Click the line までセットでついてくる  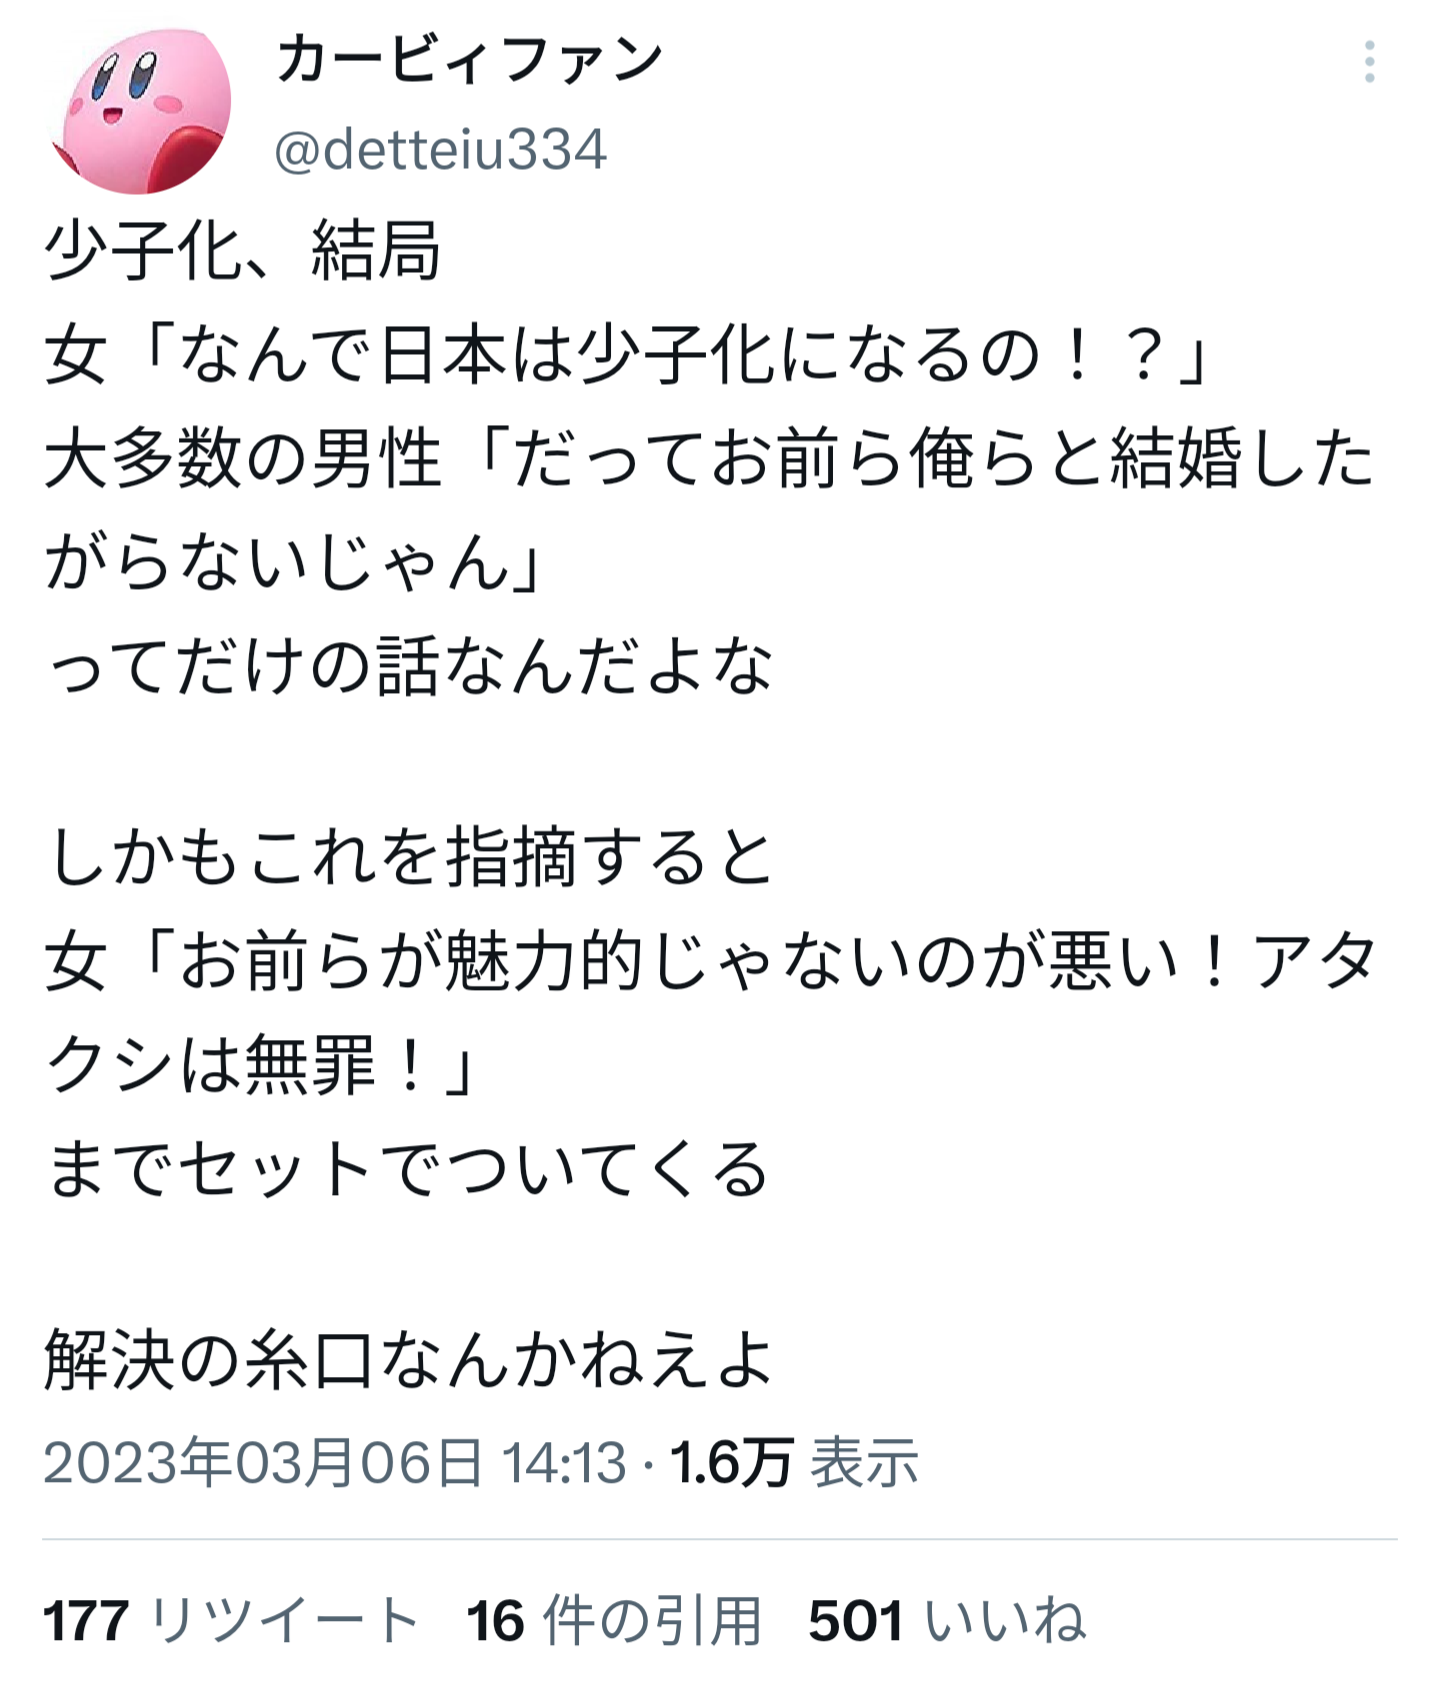pyautogui.click(x=407, y=1168)
